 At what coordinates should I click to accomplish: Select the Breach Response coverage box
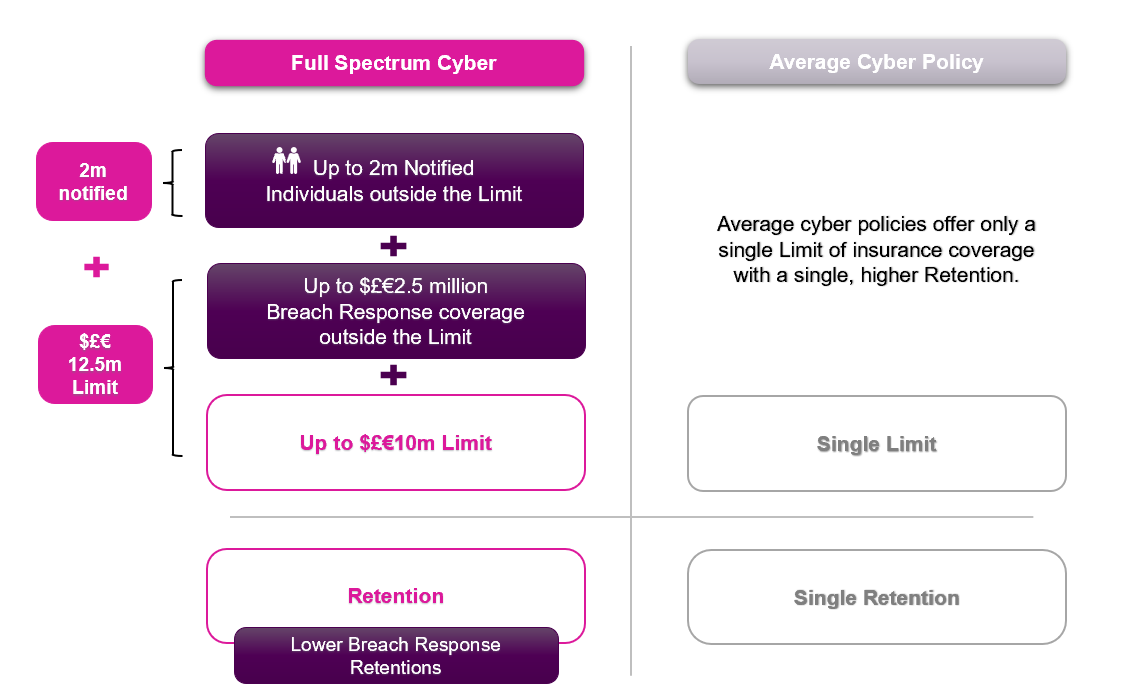pos(396,311)
